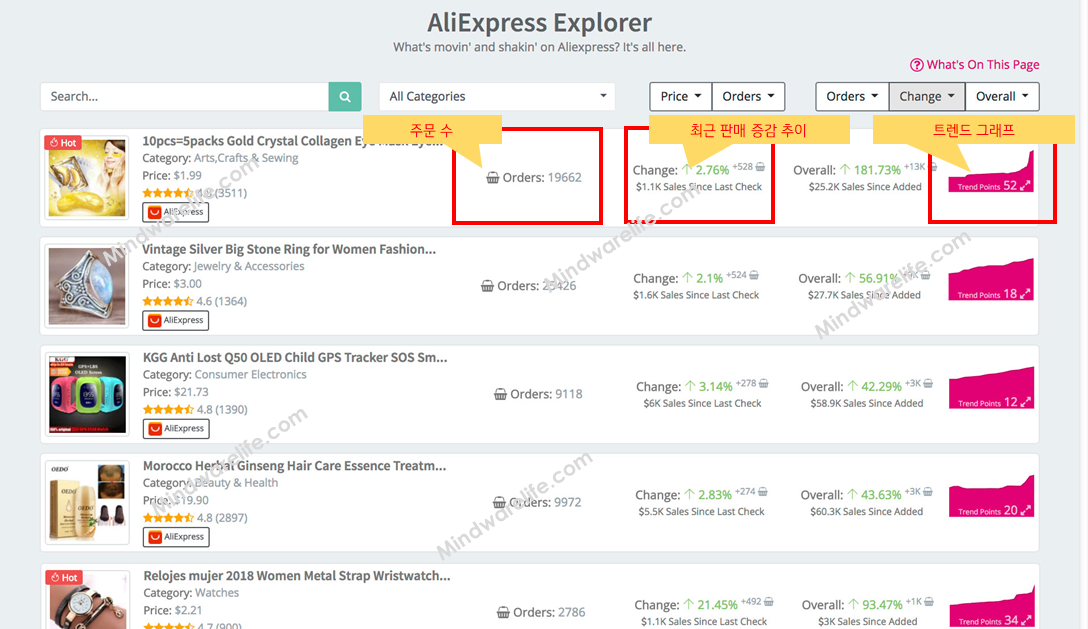Open the What's On This Page link
This screenshot has width=1088, height=629.
coord(983,65)
